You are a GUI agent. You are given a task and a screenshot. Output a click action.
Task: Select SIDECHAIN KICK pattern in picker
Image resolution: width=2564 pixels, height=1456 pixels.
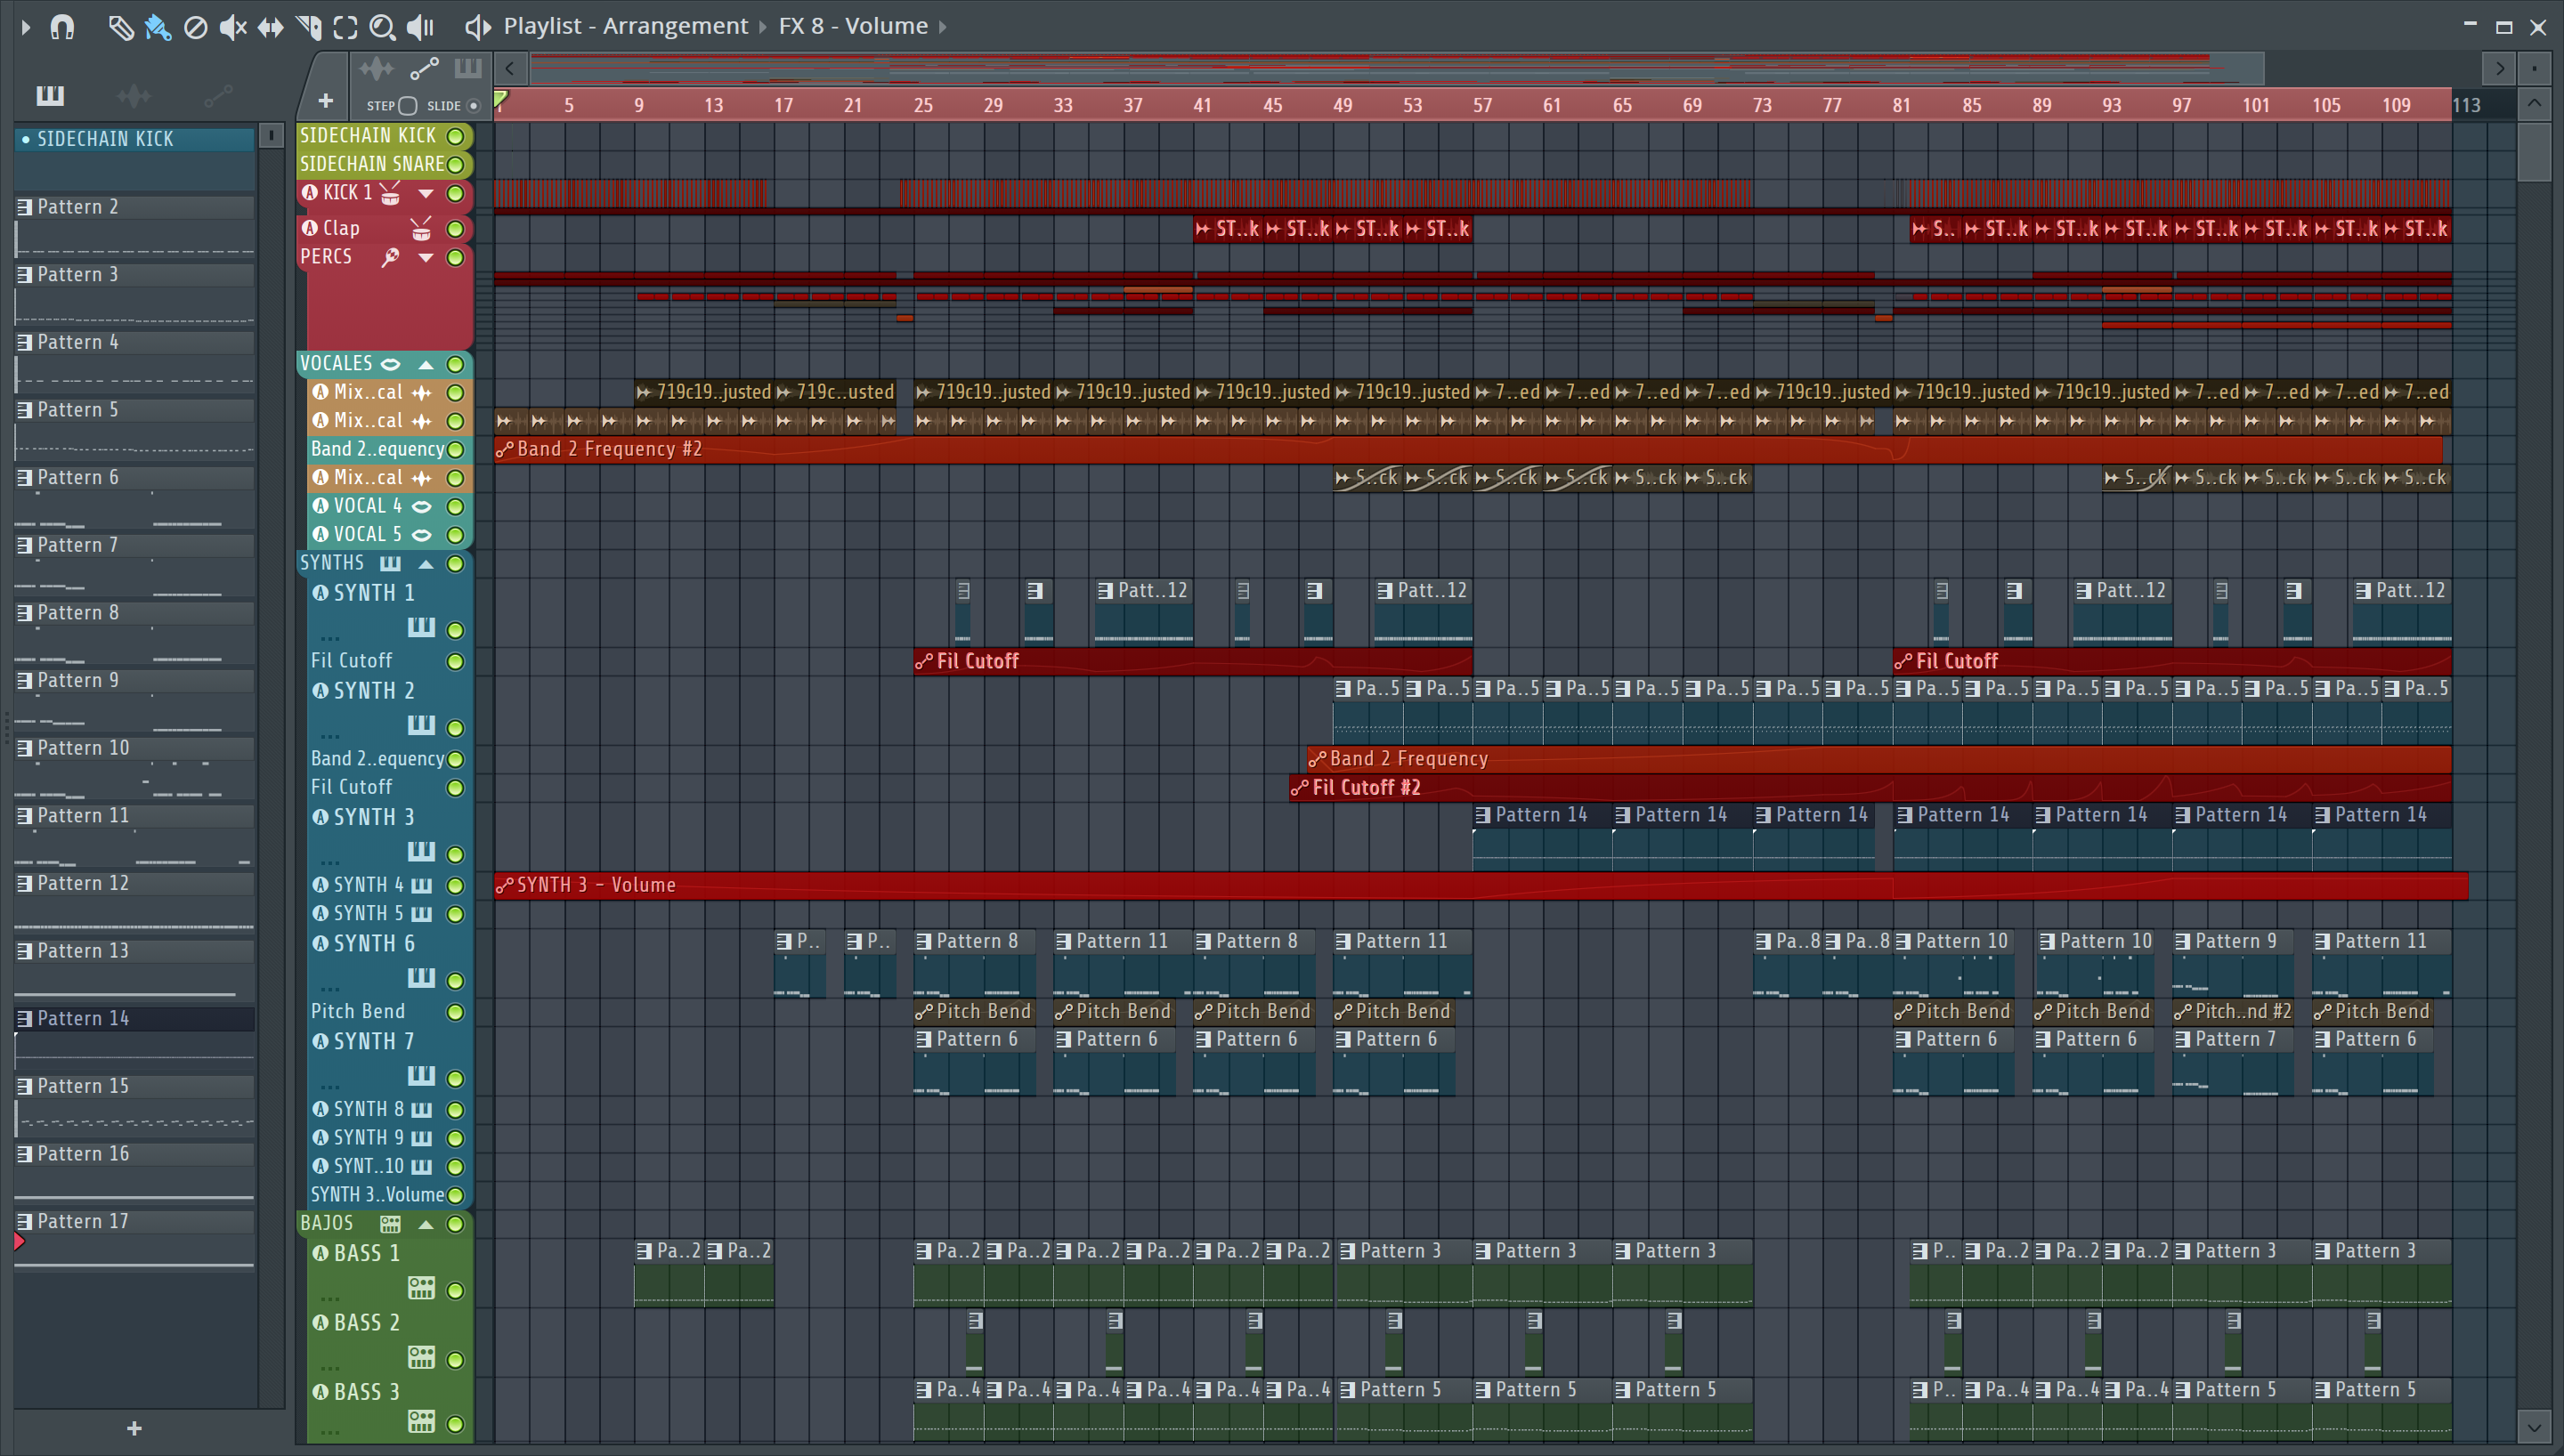(134, 139)
